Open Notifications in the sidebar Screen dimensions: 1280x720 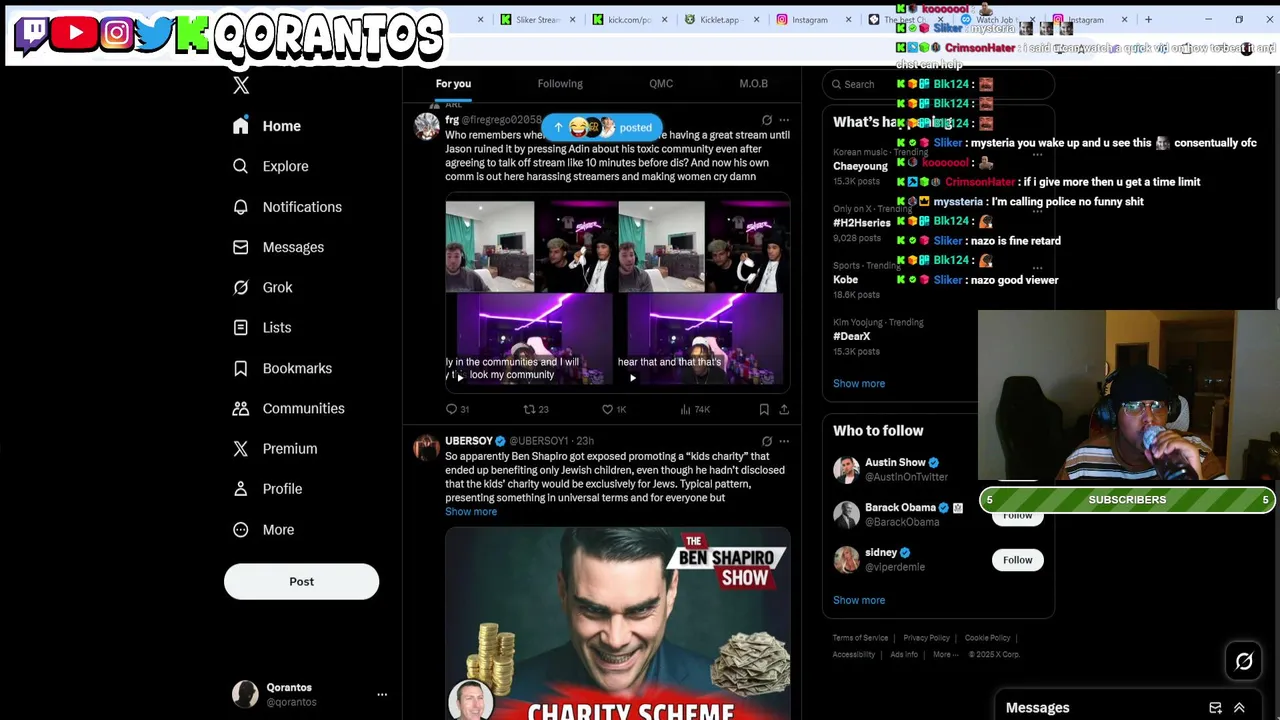tap(287, 207)
